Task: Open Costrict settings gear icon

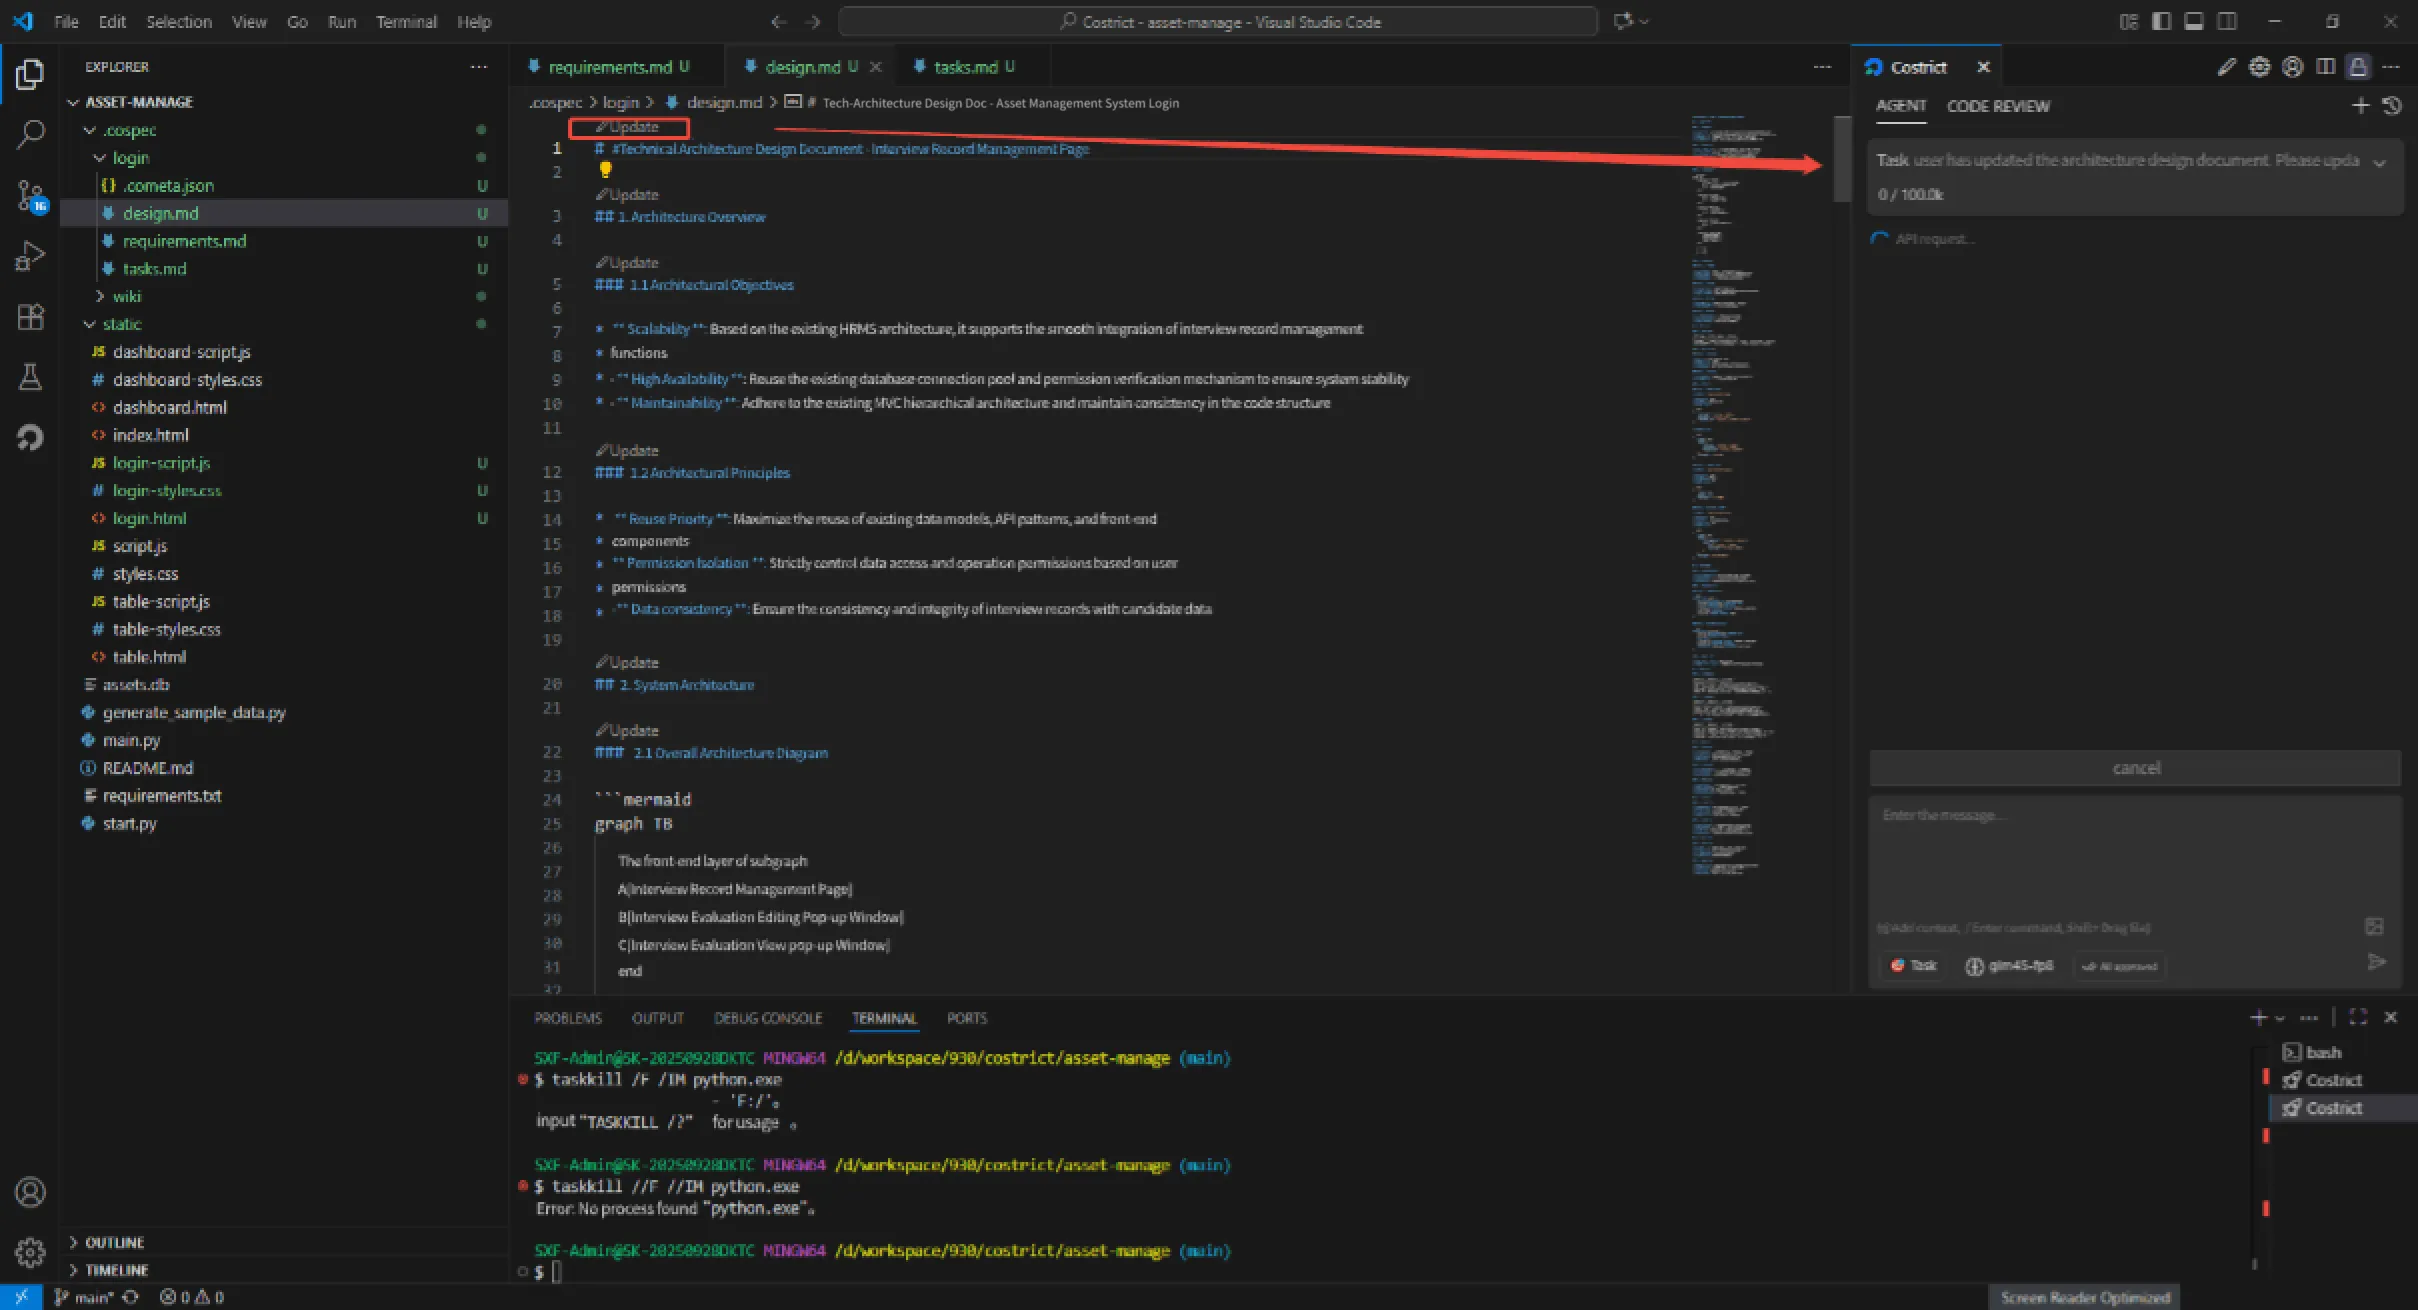Action: point(2259,67)
